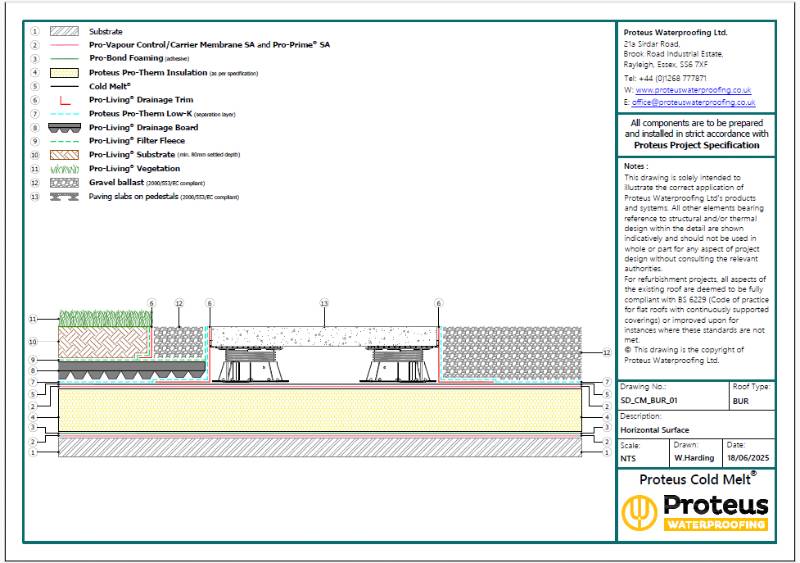Screen dimensions: 800x563
Task: Click the speckled paving slab in the section
Action: tap(324, 337)
